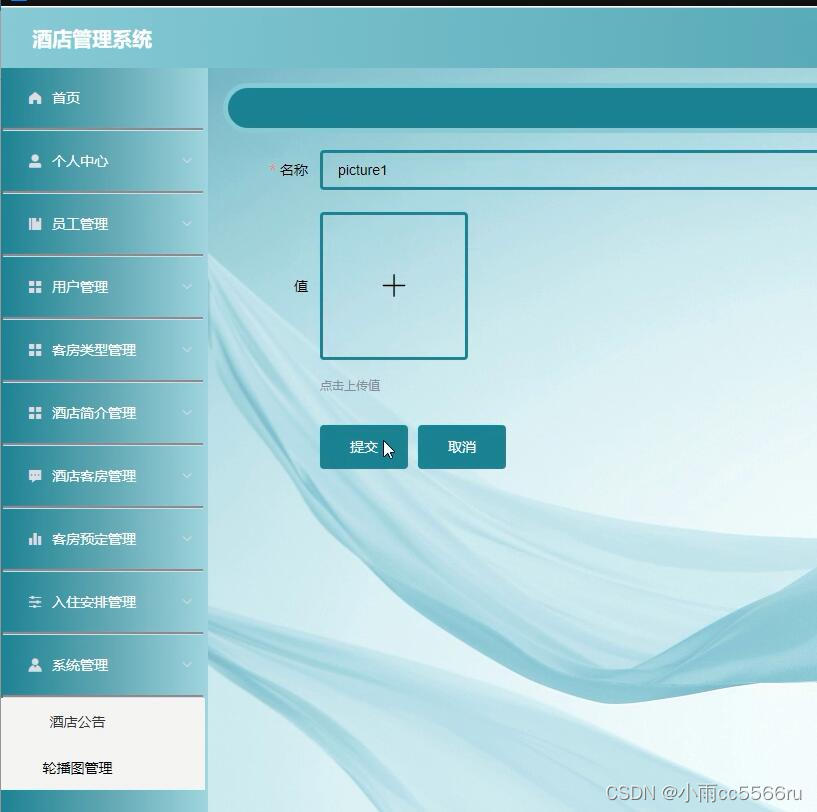Screen dimensions: 817x812
Task: Expand the 客房类型管理 chevron
Action: coord(187,350)
